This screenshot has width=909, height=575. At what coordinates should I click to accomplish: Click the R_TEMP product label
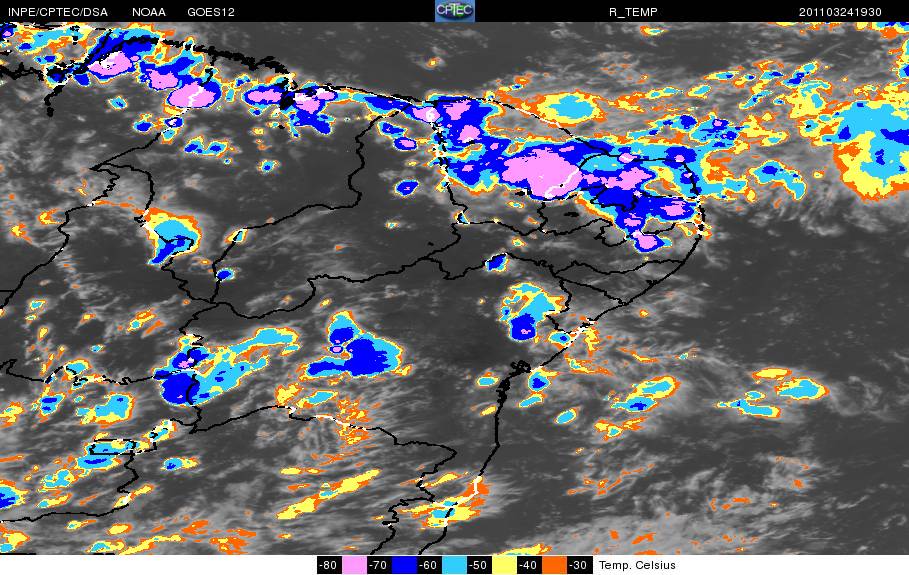[633, 12]
